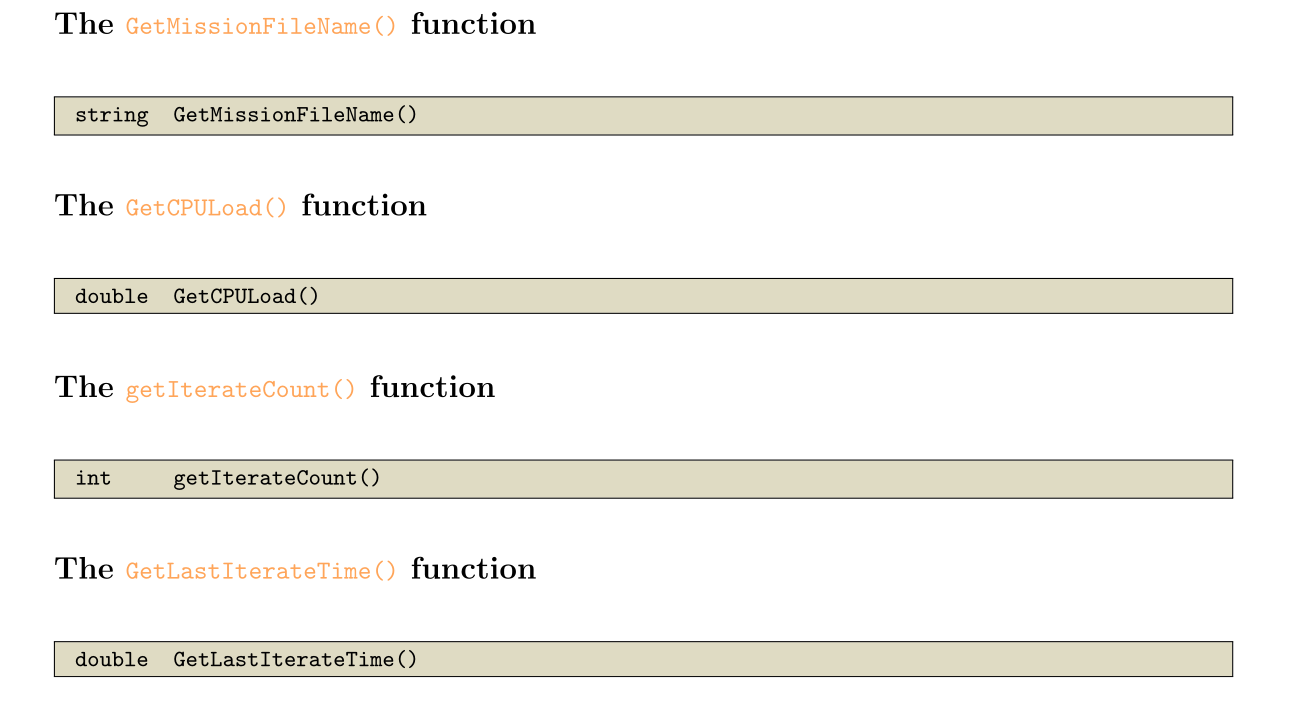This screenshot has height=712, width=1293.
Task: Click GetLastIterateTime() inside the shaded code box
Action: point(295,659)
